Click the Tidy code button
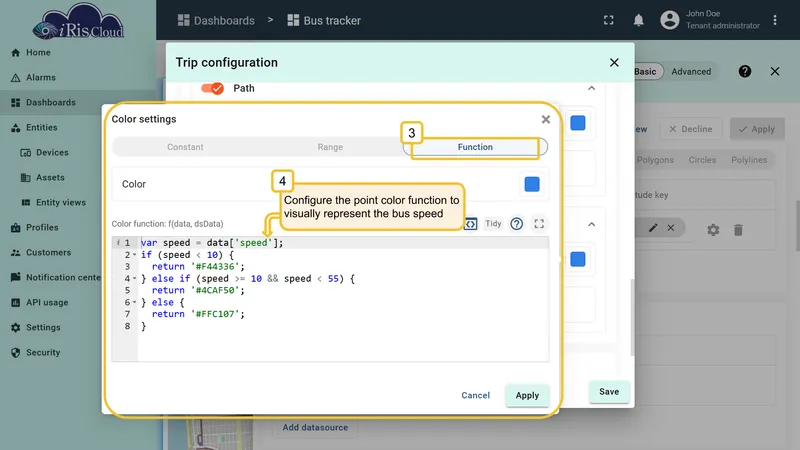 493,223
